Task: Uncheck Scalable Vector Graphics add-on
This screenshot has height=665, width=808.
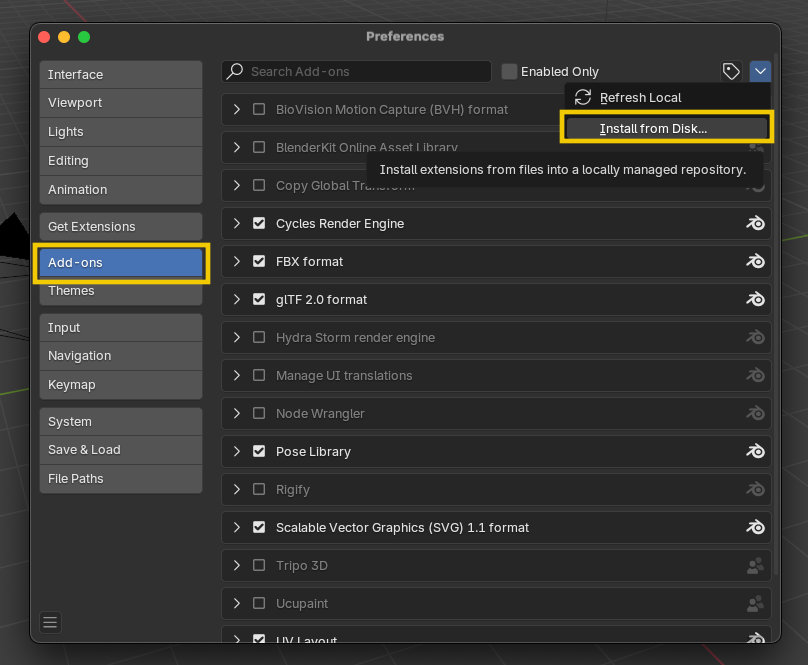Action: point(259,527)
